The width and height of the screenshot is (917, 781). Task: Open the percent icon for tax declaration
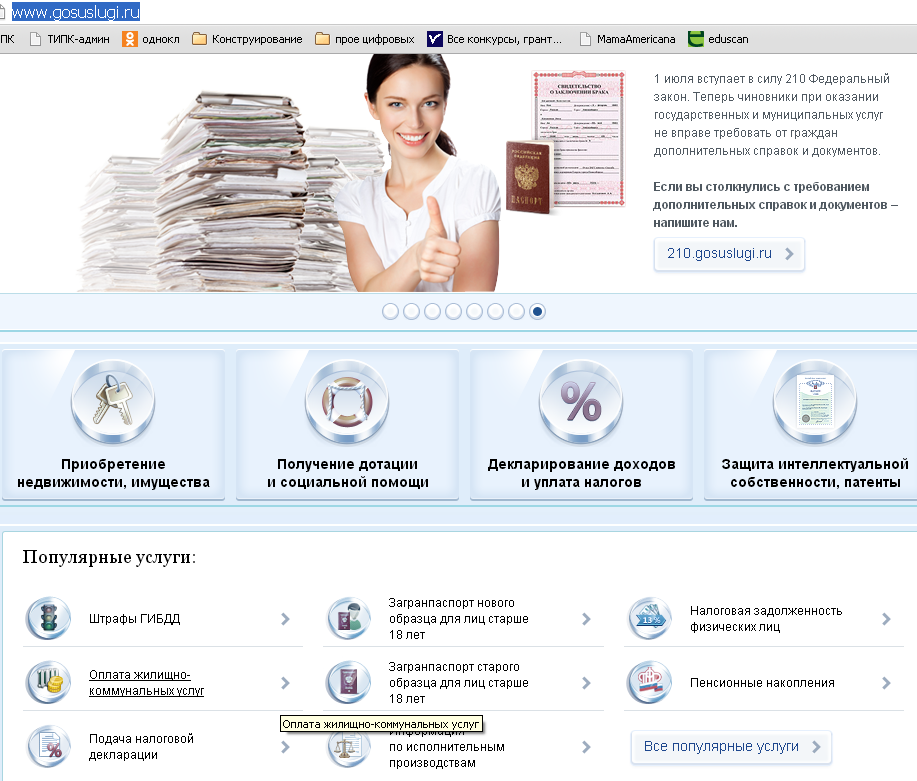pyautogui.click(x=581, y=403)
